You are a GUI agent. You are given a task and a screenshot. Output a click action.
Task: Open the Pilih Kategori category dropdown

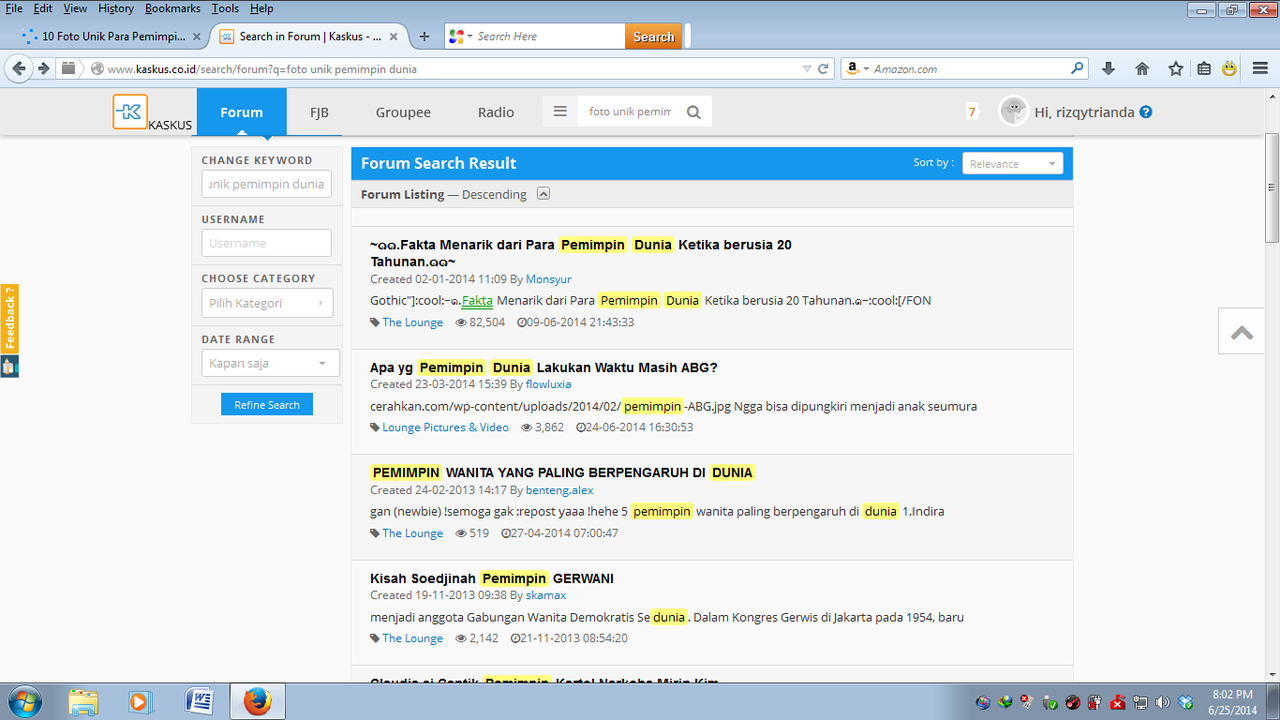click(267, 303)
